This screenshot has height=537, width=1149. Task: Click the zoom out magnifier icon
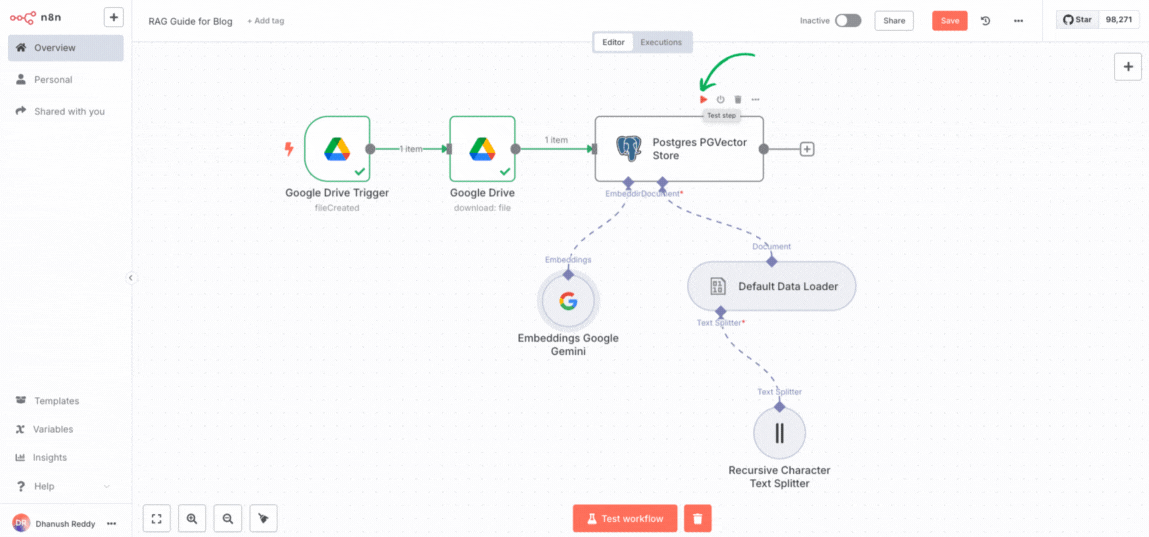click(228, 518)
